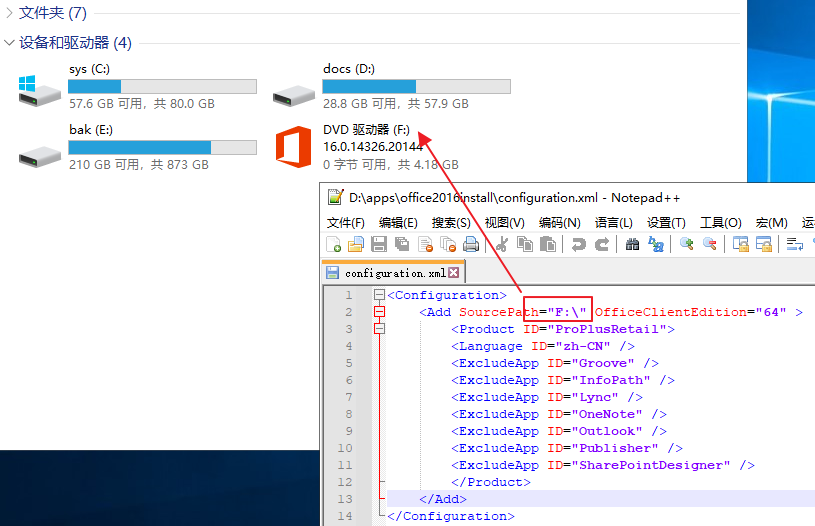
Task: Open the 工具(O) menu
Action: (x=720, y=222)
